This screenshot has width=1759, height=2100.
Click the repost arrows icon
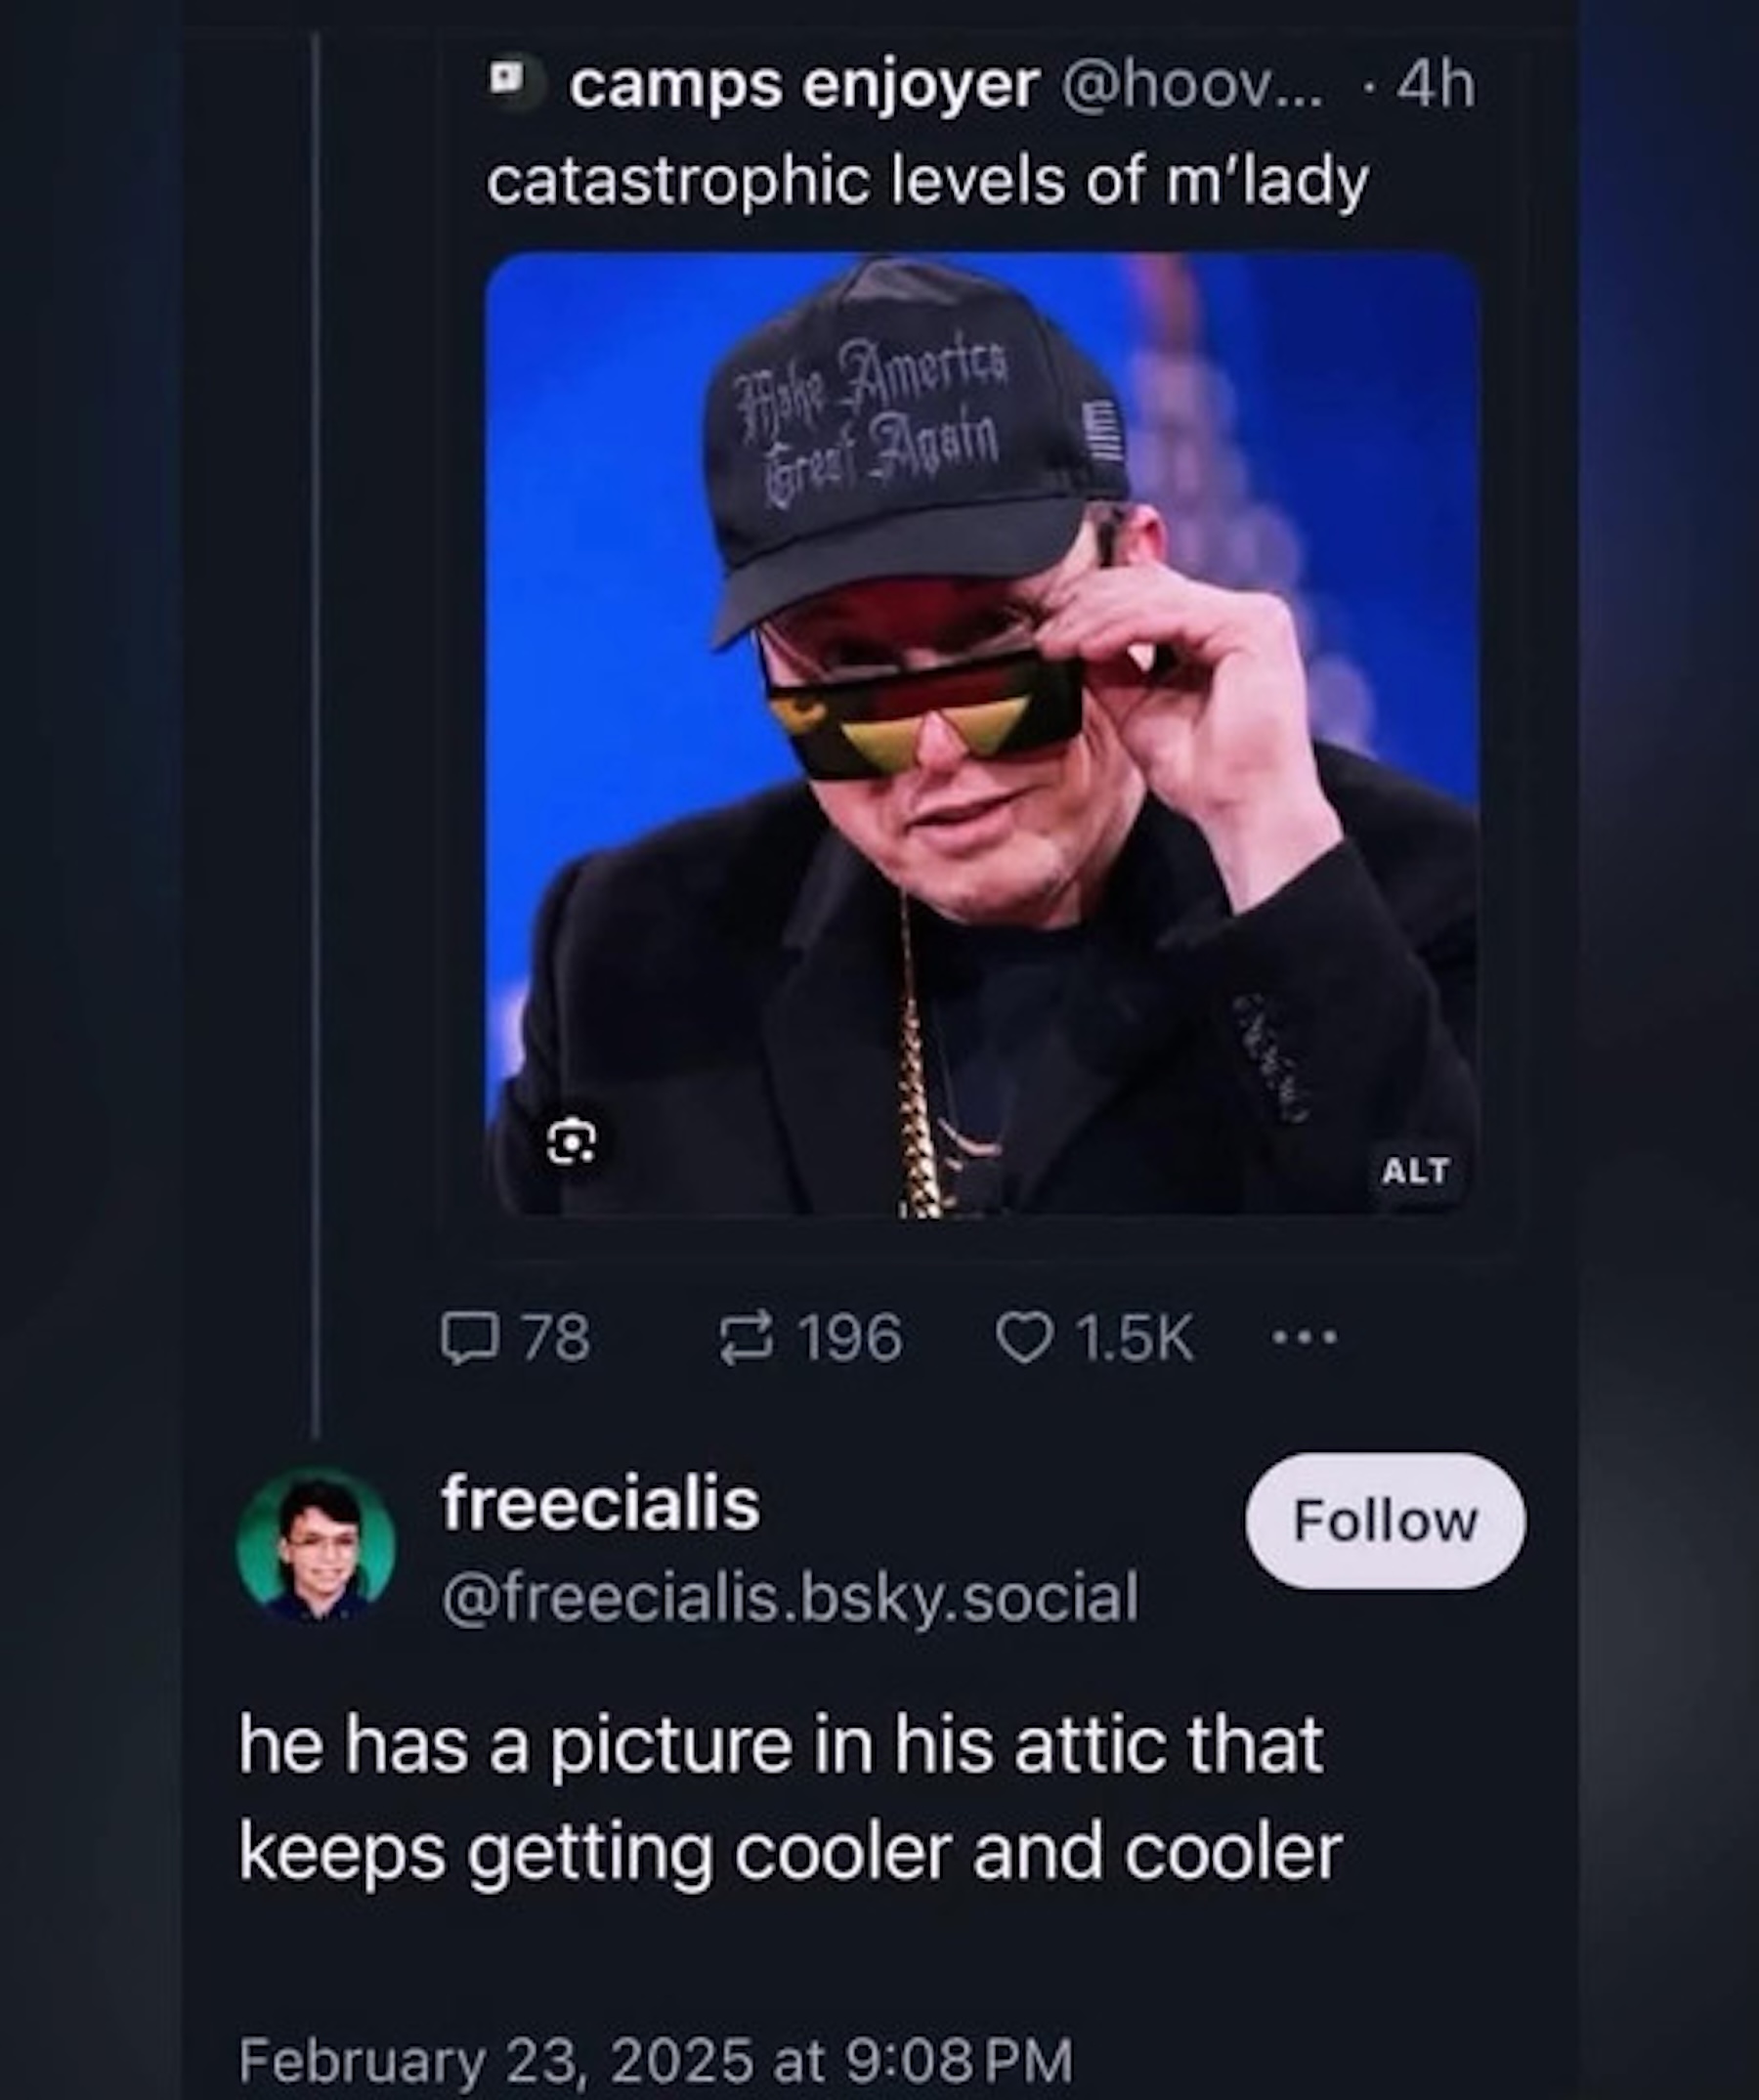click(x=747, y=1339)
